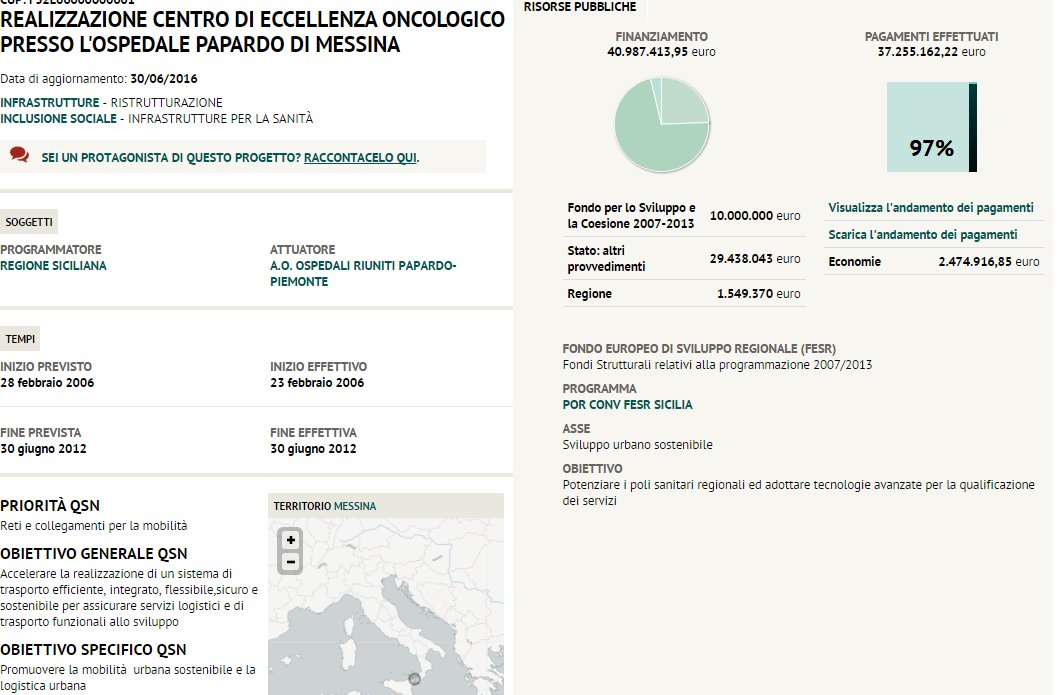Click Stato: altri provvedimenti label
This screenshot has width=1059, height=695.
click(x=606, y=259)
